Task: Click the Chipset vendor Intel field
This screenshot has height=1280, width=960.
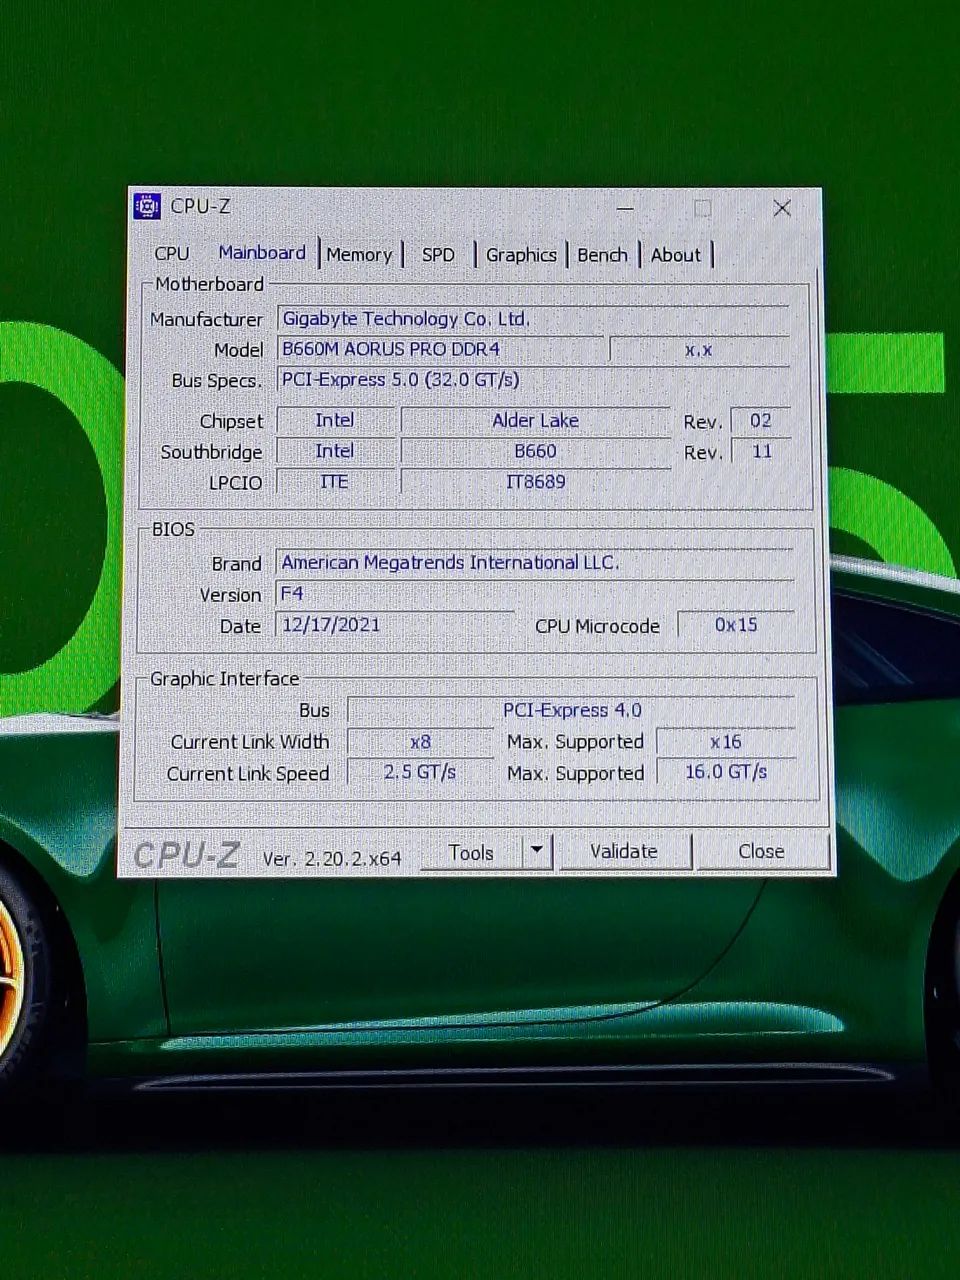Action: [x=334, y=421]
